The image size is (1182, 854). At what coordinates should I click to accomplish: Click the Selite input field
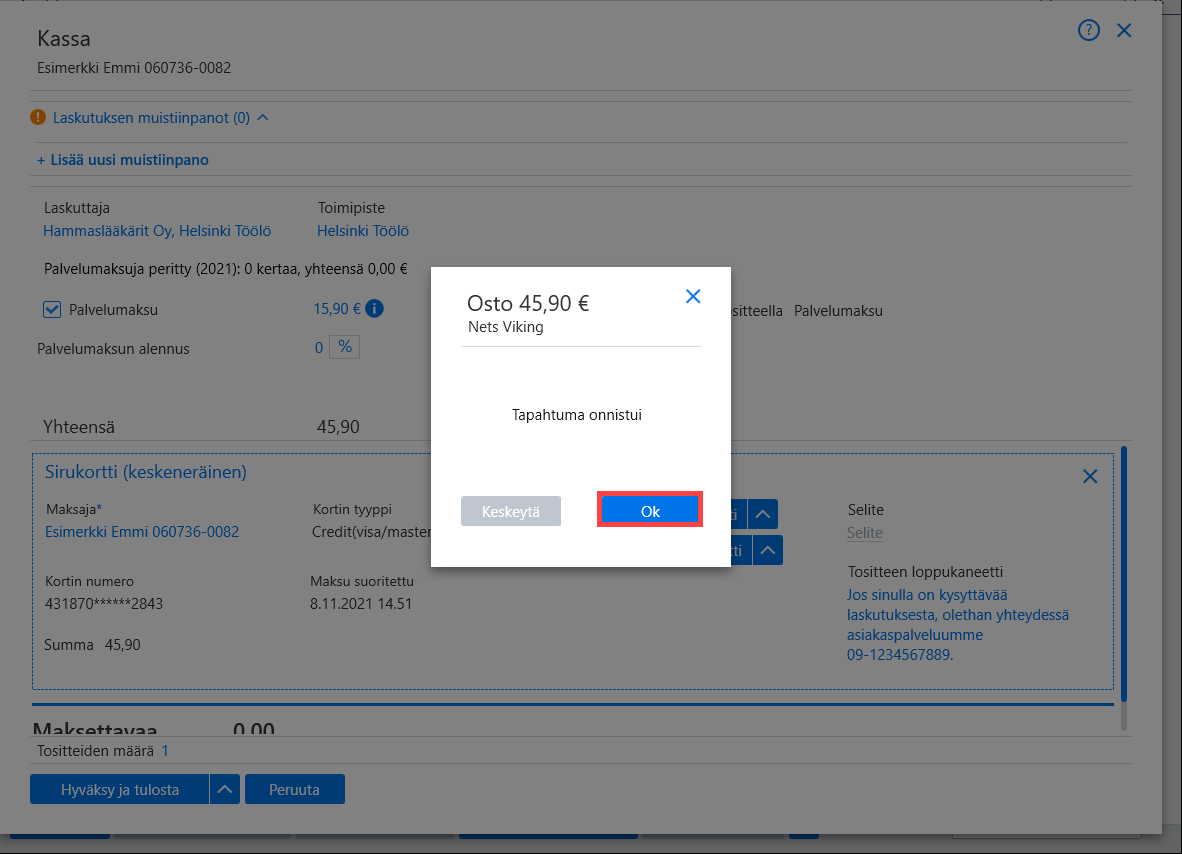pos(865,533)
